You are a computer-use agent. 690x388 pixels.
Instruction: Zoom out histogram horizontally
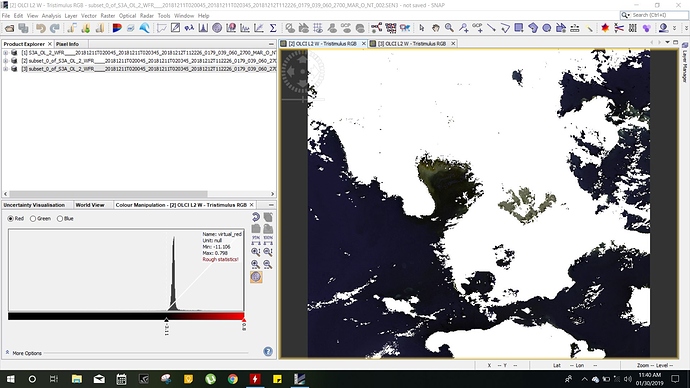coord(268,264)
